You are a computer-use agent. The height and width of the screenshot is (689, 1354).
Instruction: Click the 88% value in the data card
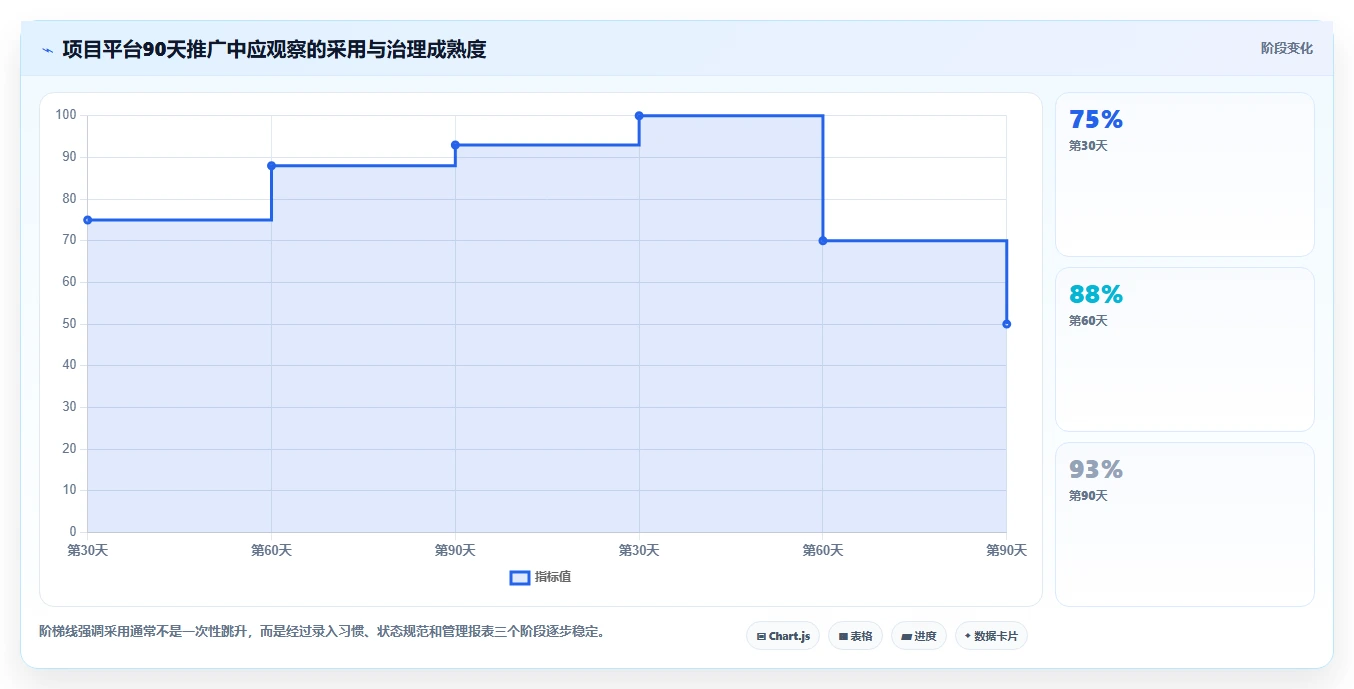click(x=1096, y=295)
